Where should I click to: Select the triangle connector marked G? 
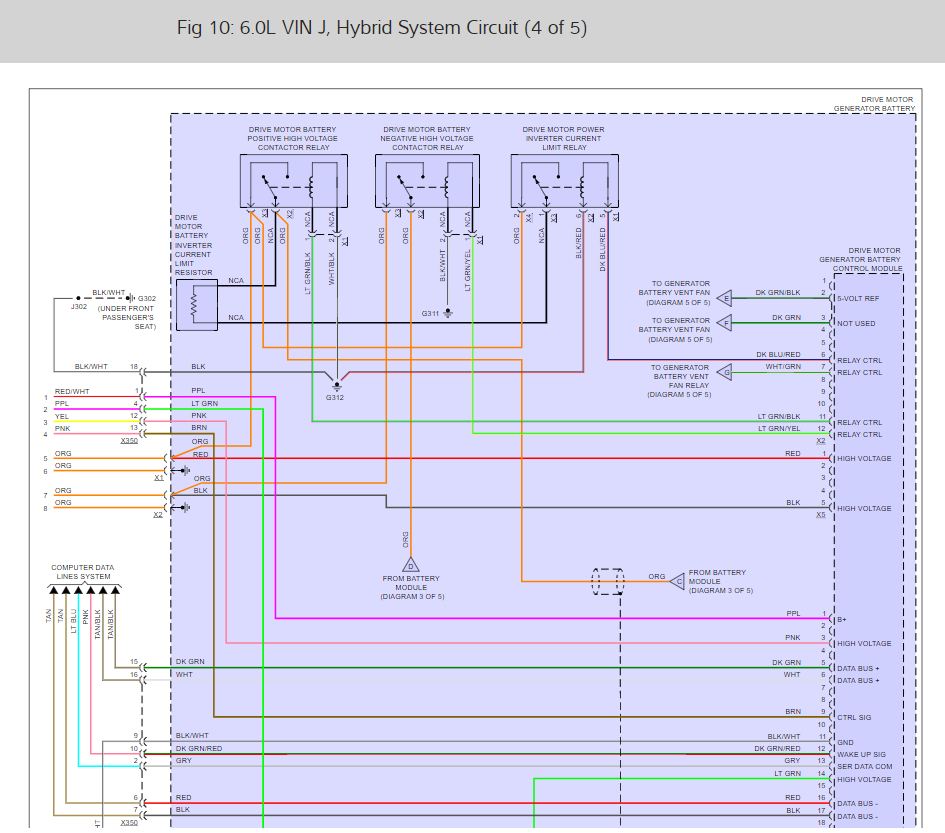click(726, 373)
